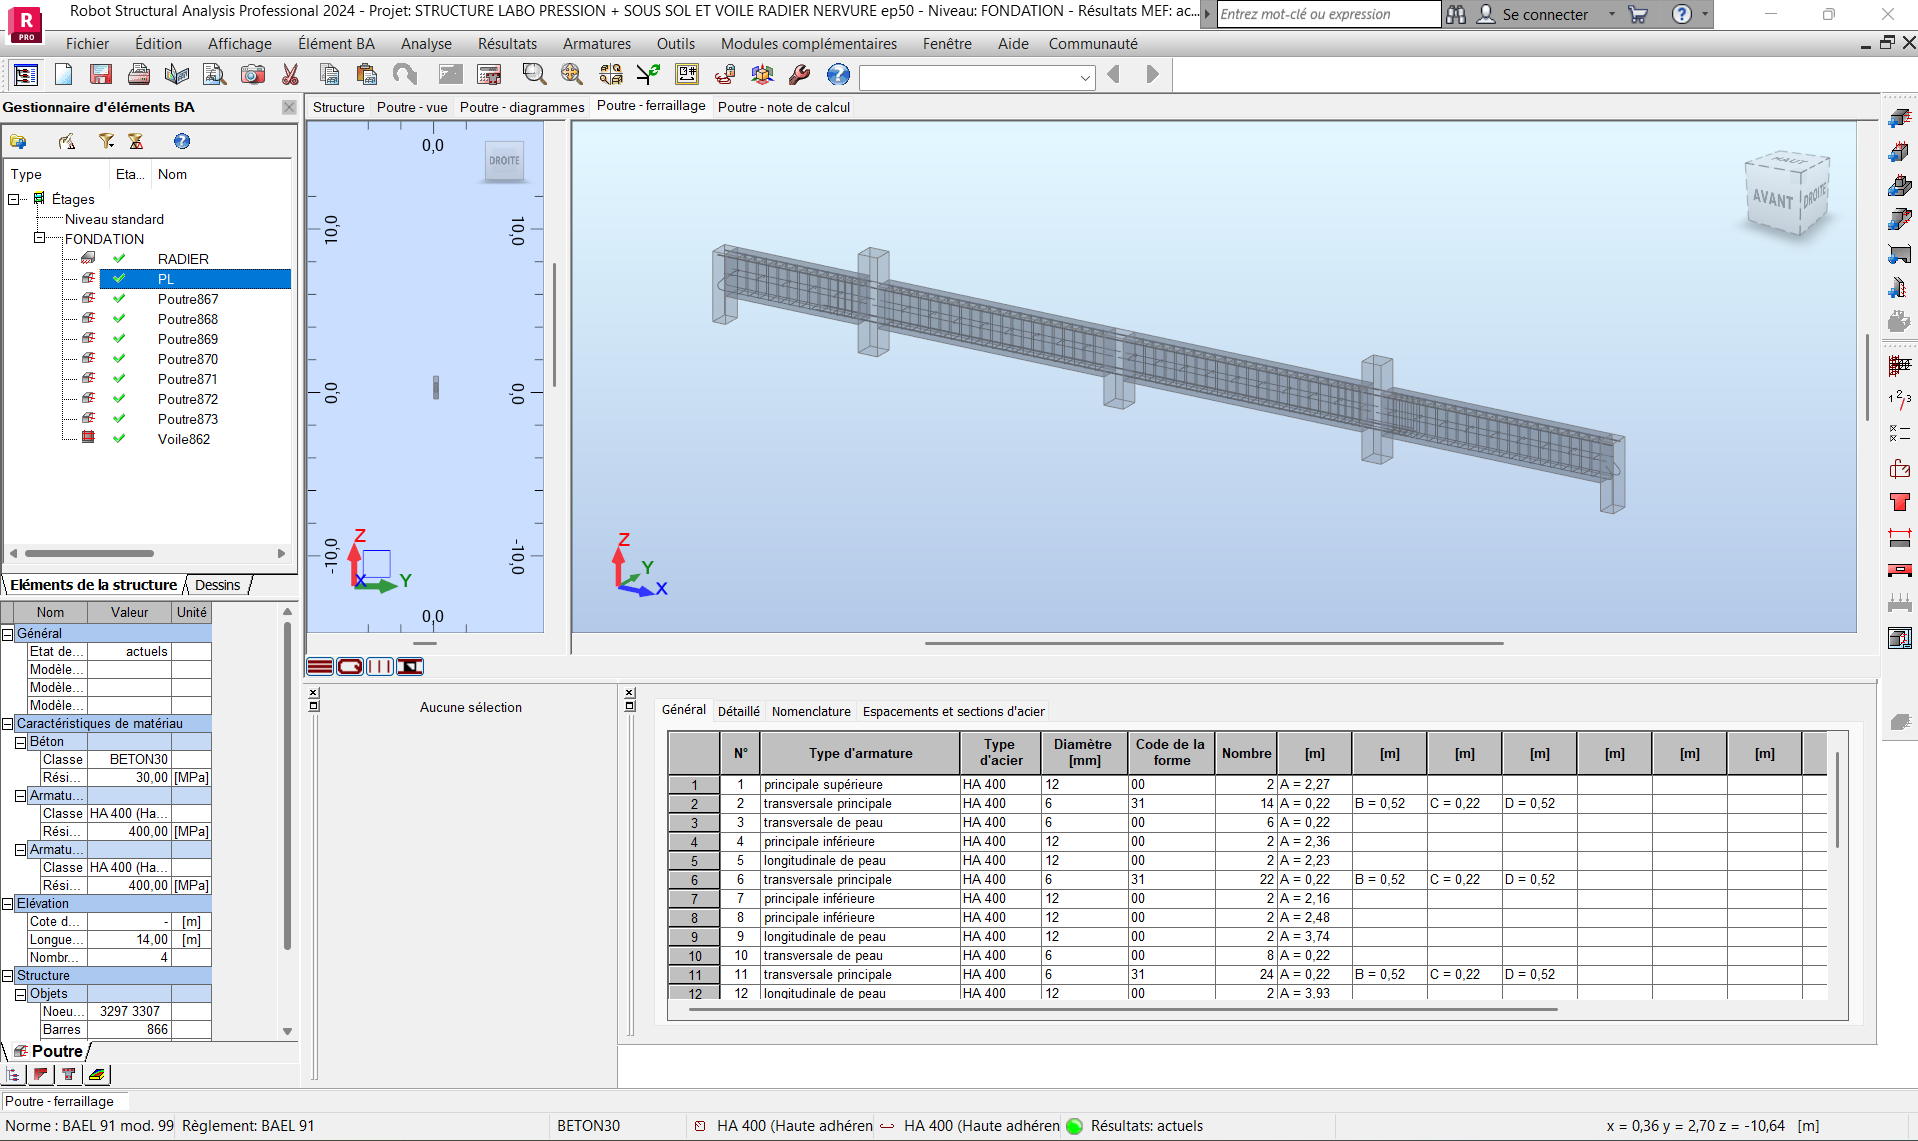Image resolution: width=1918 pixels, height=1141 pixels.
Task: Click the red floppy disk save icon
Action: (x=101, y=75)
